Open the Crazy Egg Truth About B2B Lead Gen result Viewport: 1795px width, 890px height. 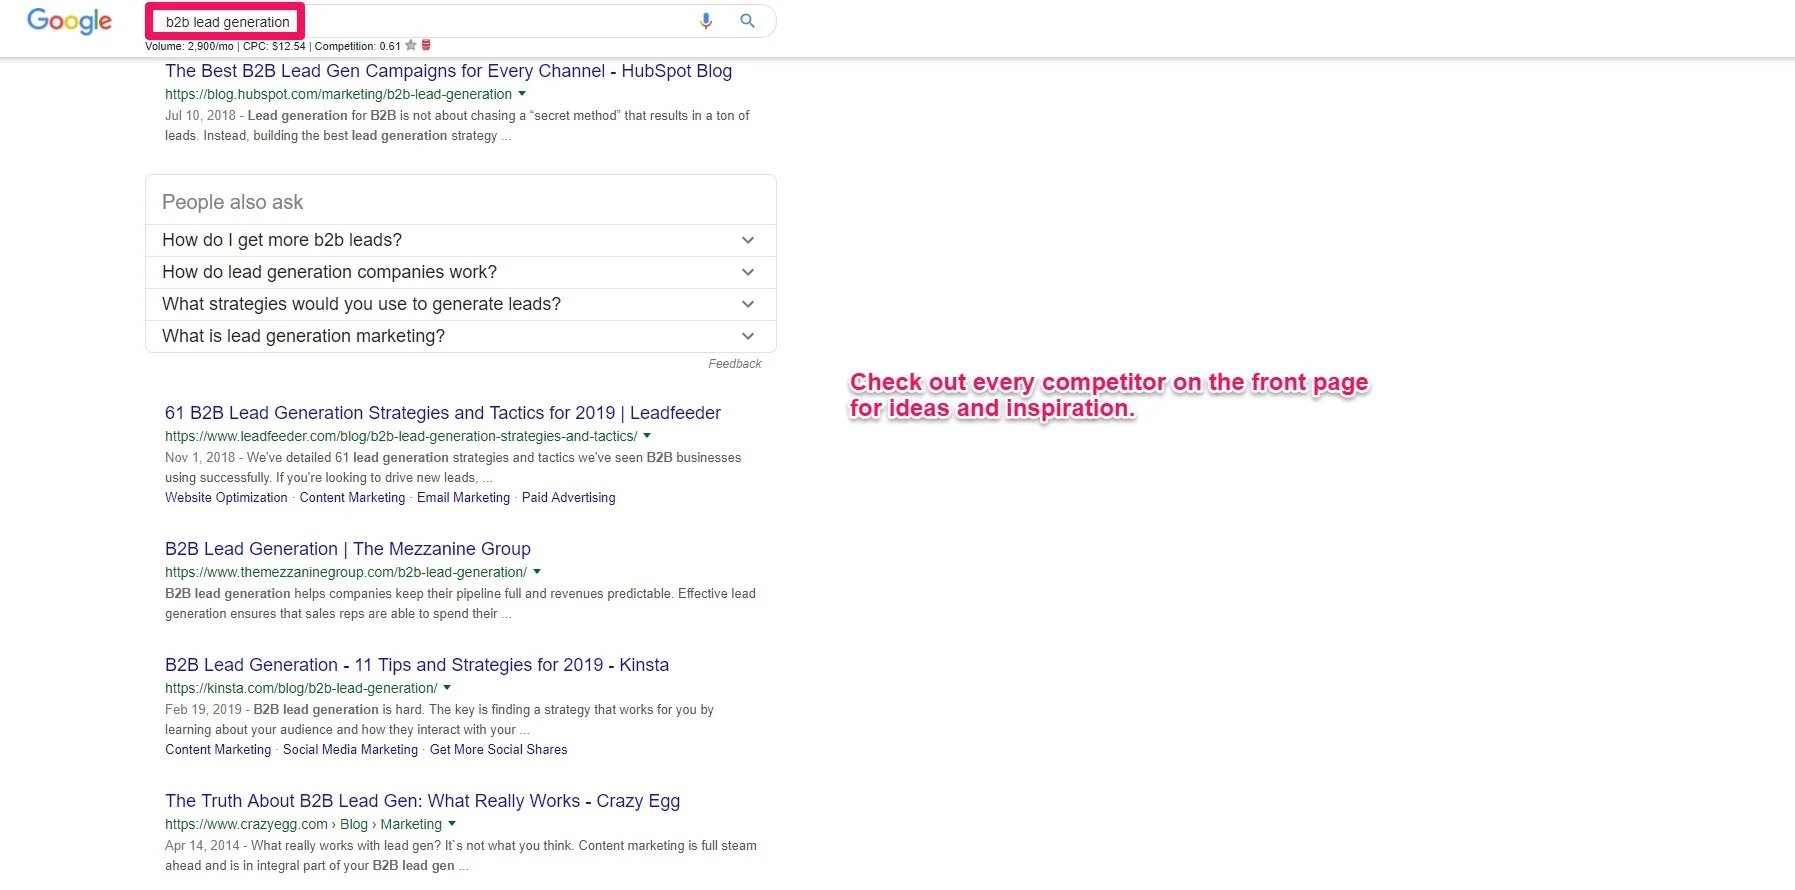pyautogui.click(x=423, y=801)
